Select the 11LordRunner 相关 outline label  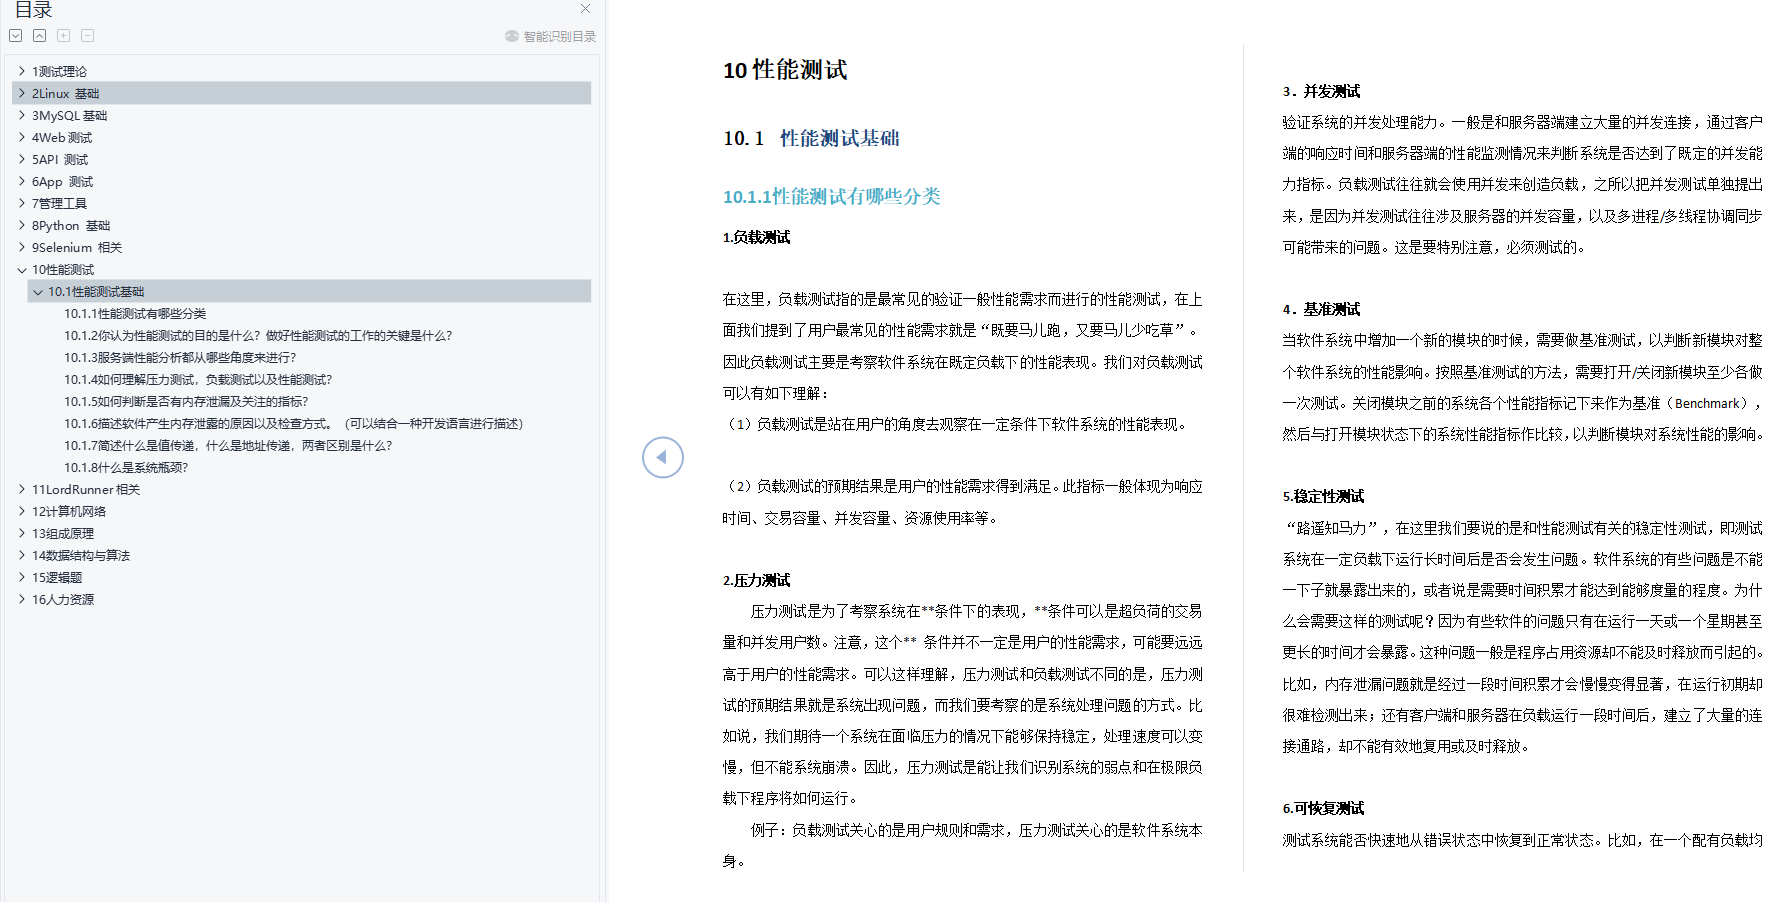coord(86,489)
